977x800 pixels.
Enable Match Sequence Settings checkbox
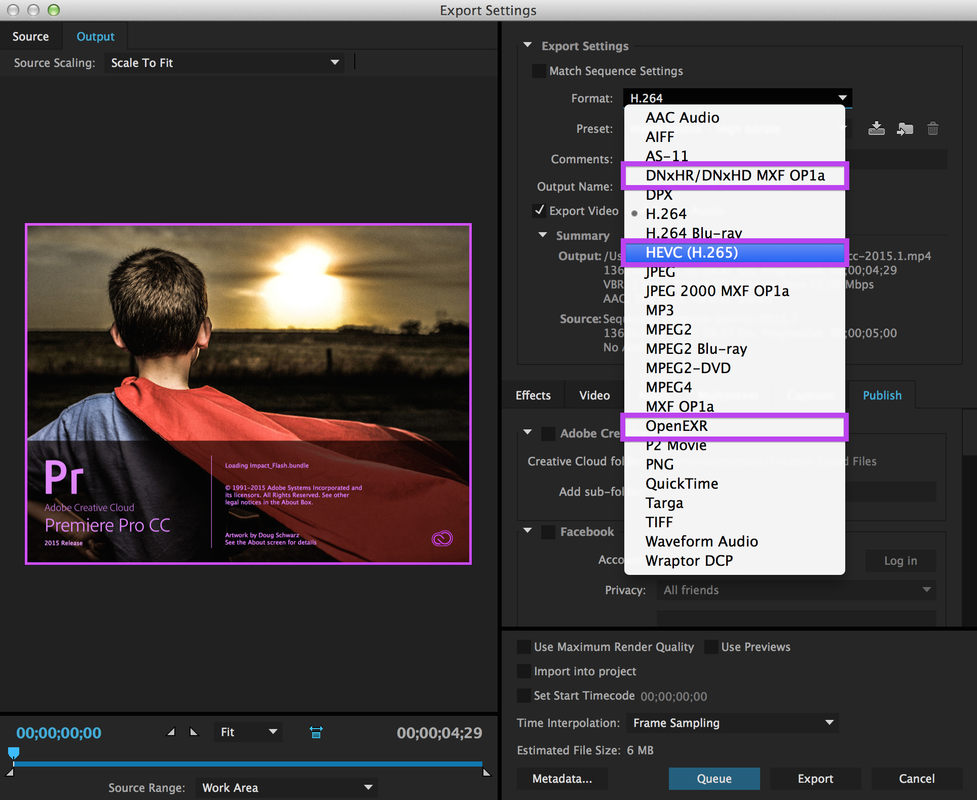tap(539, 71)
